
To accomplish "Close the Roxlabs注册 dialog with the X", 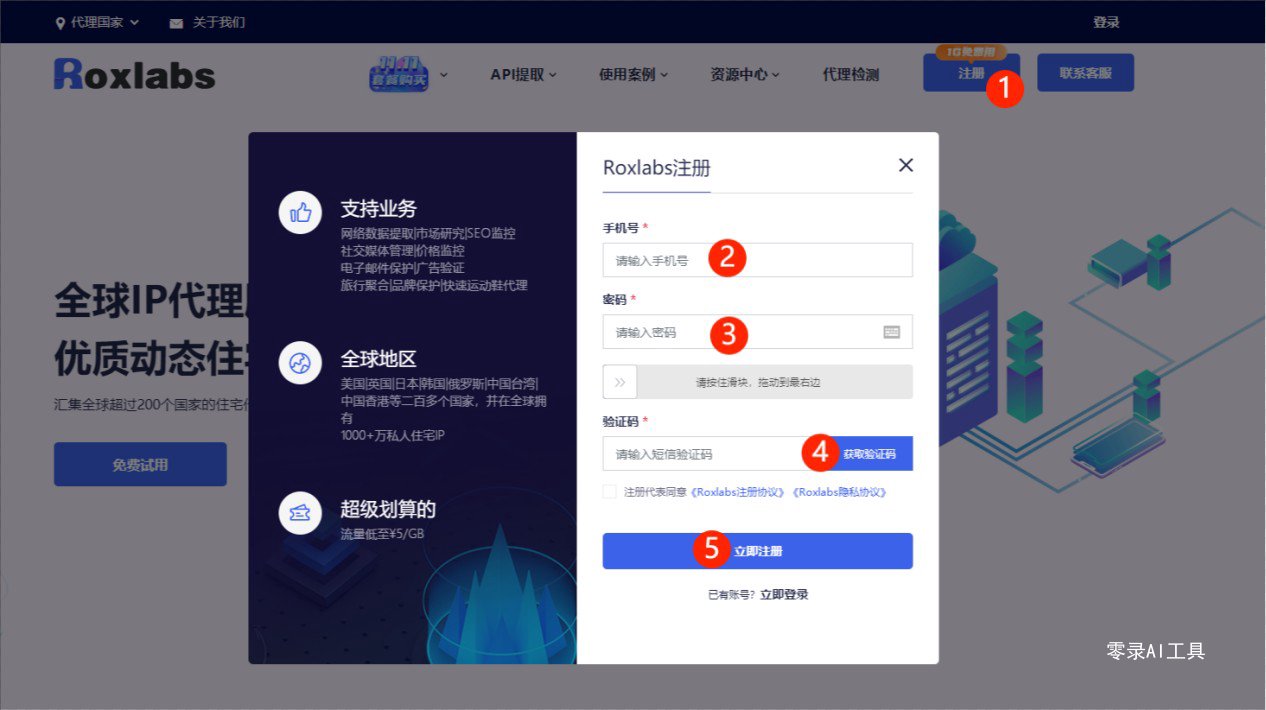I will [x=905, y=165].
